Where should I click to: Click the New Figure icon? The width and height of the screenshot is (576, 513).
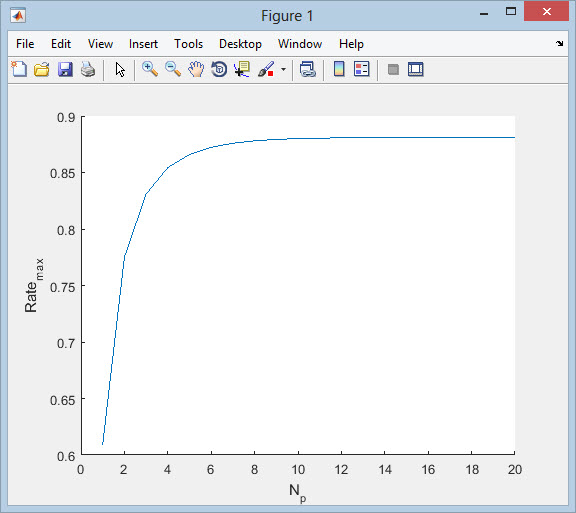[x=19, y=69]
